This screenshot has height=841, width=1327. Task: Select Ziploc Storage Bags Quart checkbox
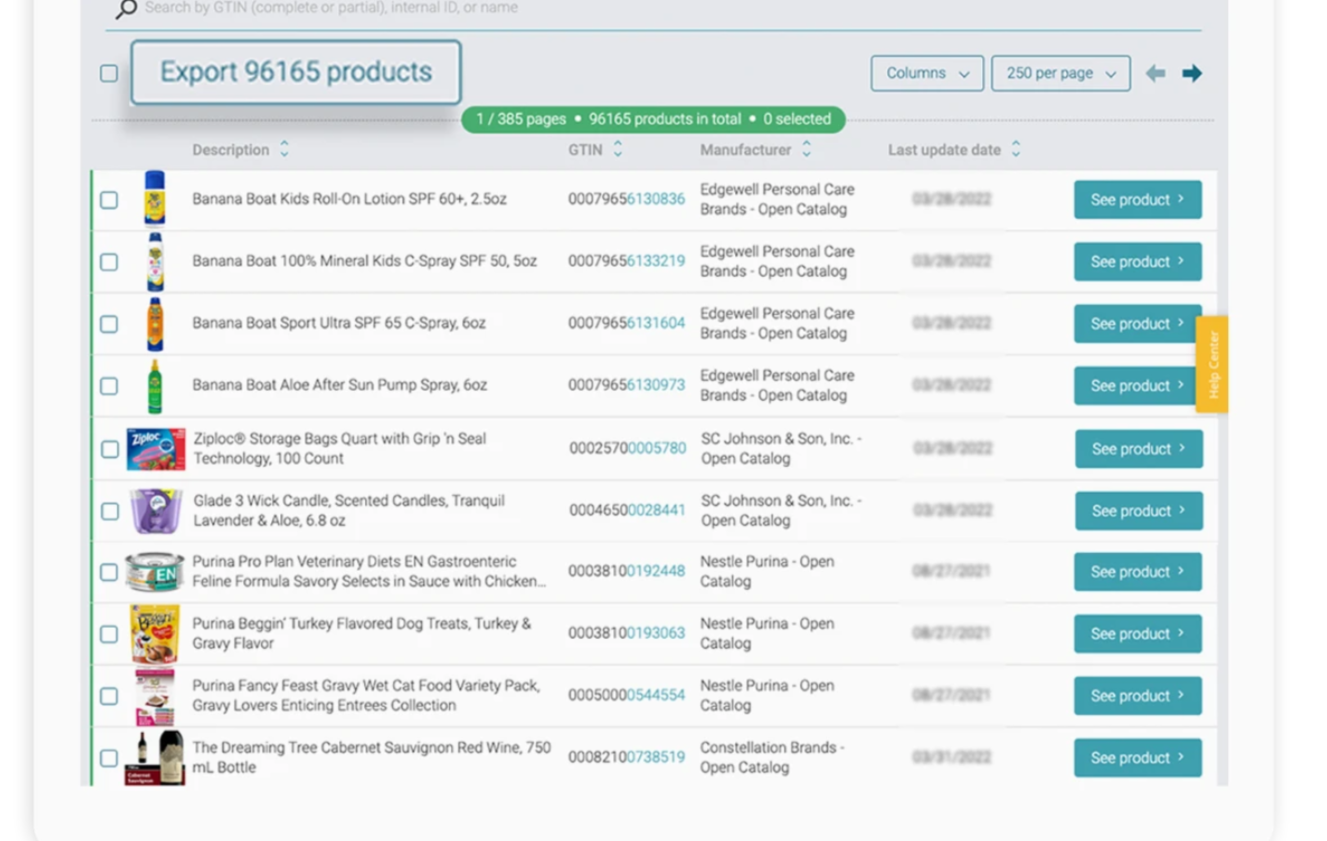(109, 449)
